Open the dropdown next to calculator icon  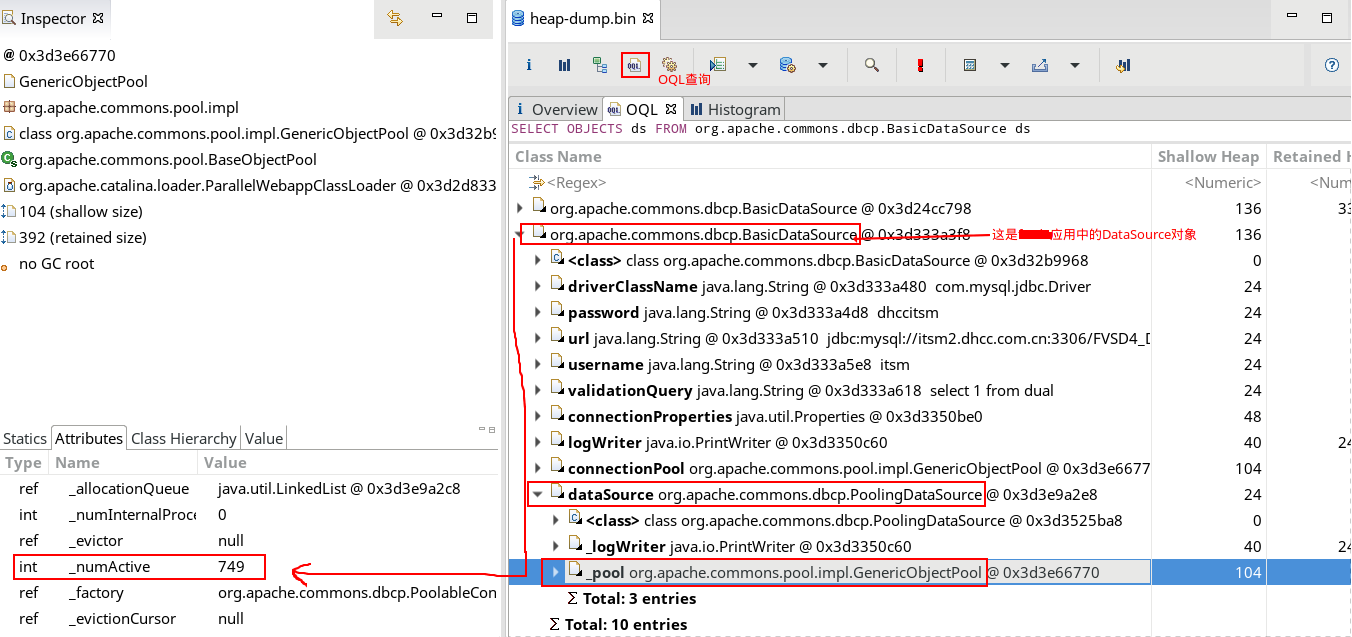[x=1004, y=65]
